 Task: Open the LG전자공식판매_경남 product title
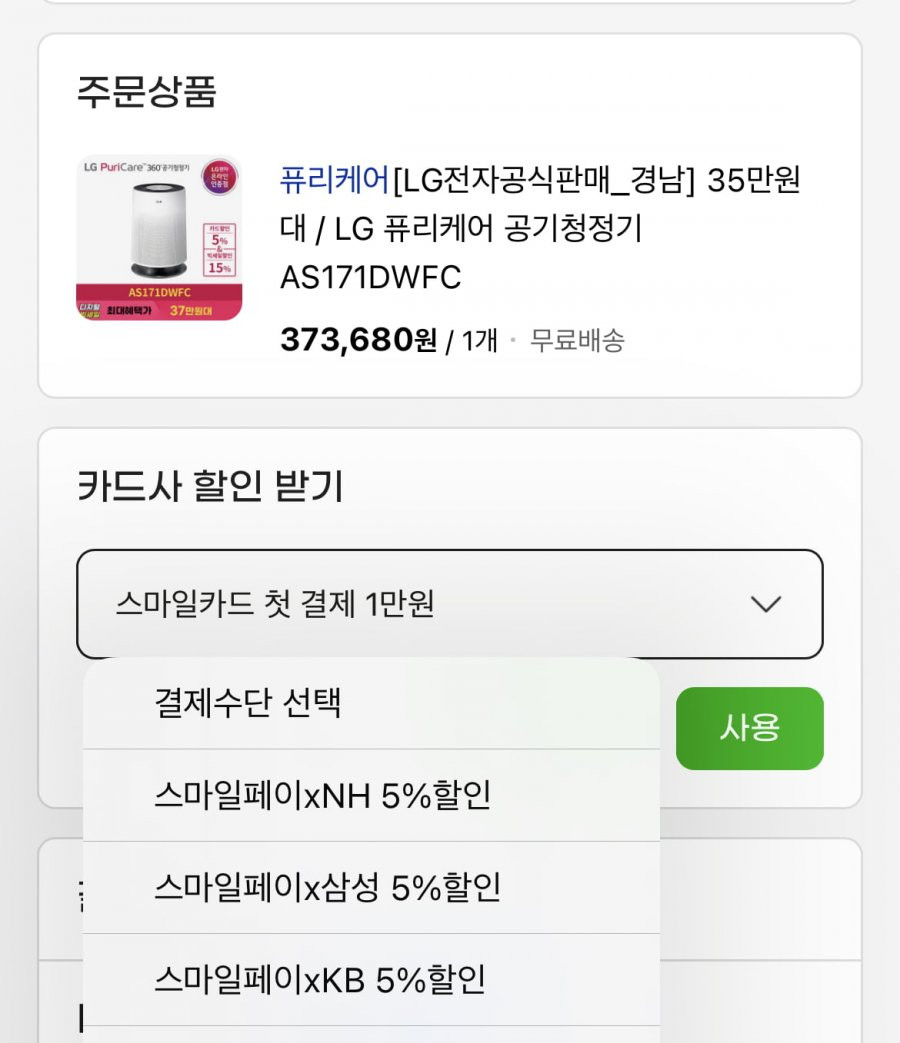click(x=539, y=228)
